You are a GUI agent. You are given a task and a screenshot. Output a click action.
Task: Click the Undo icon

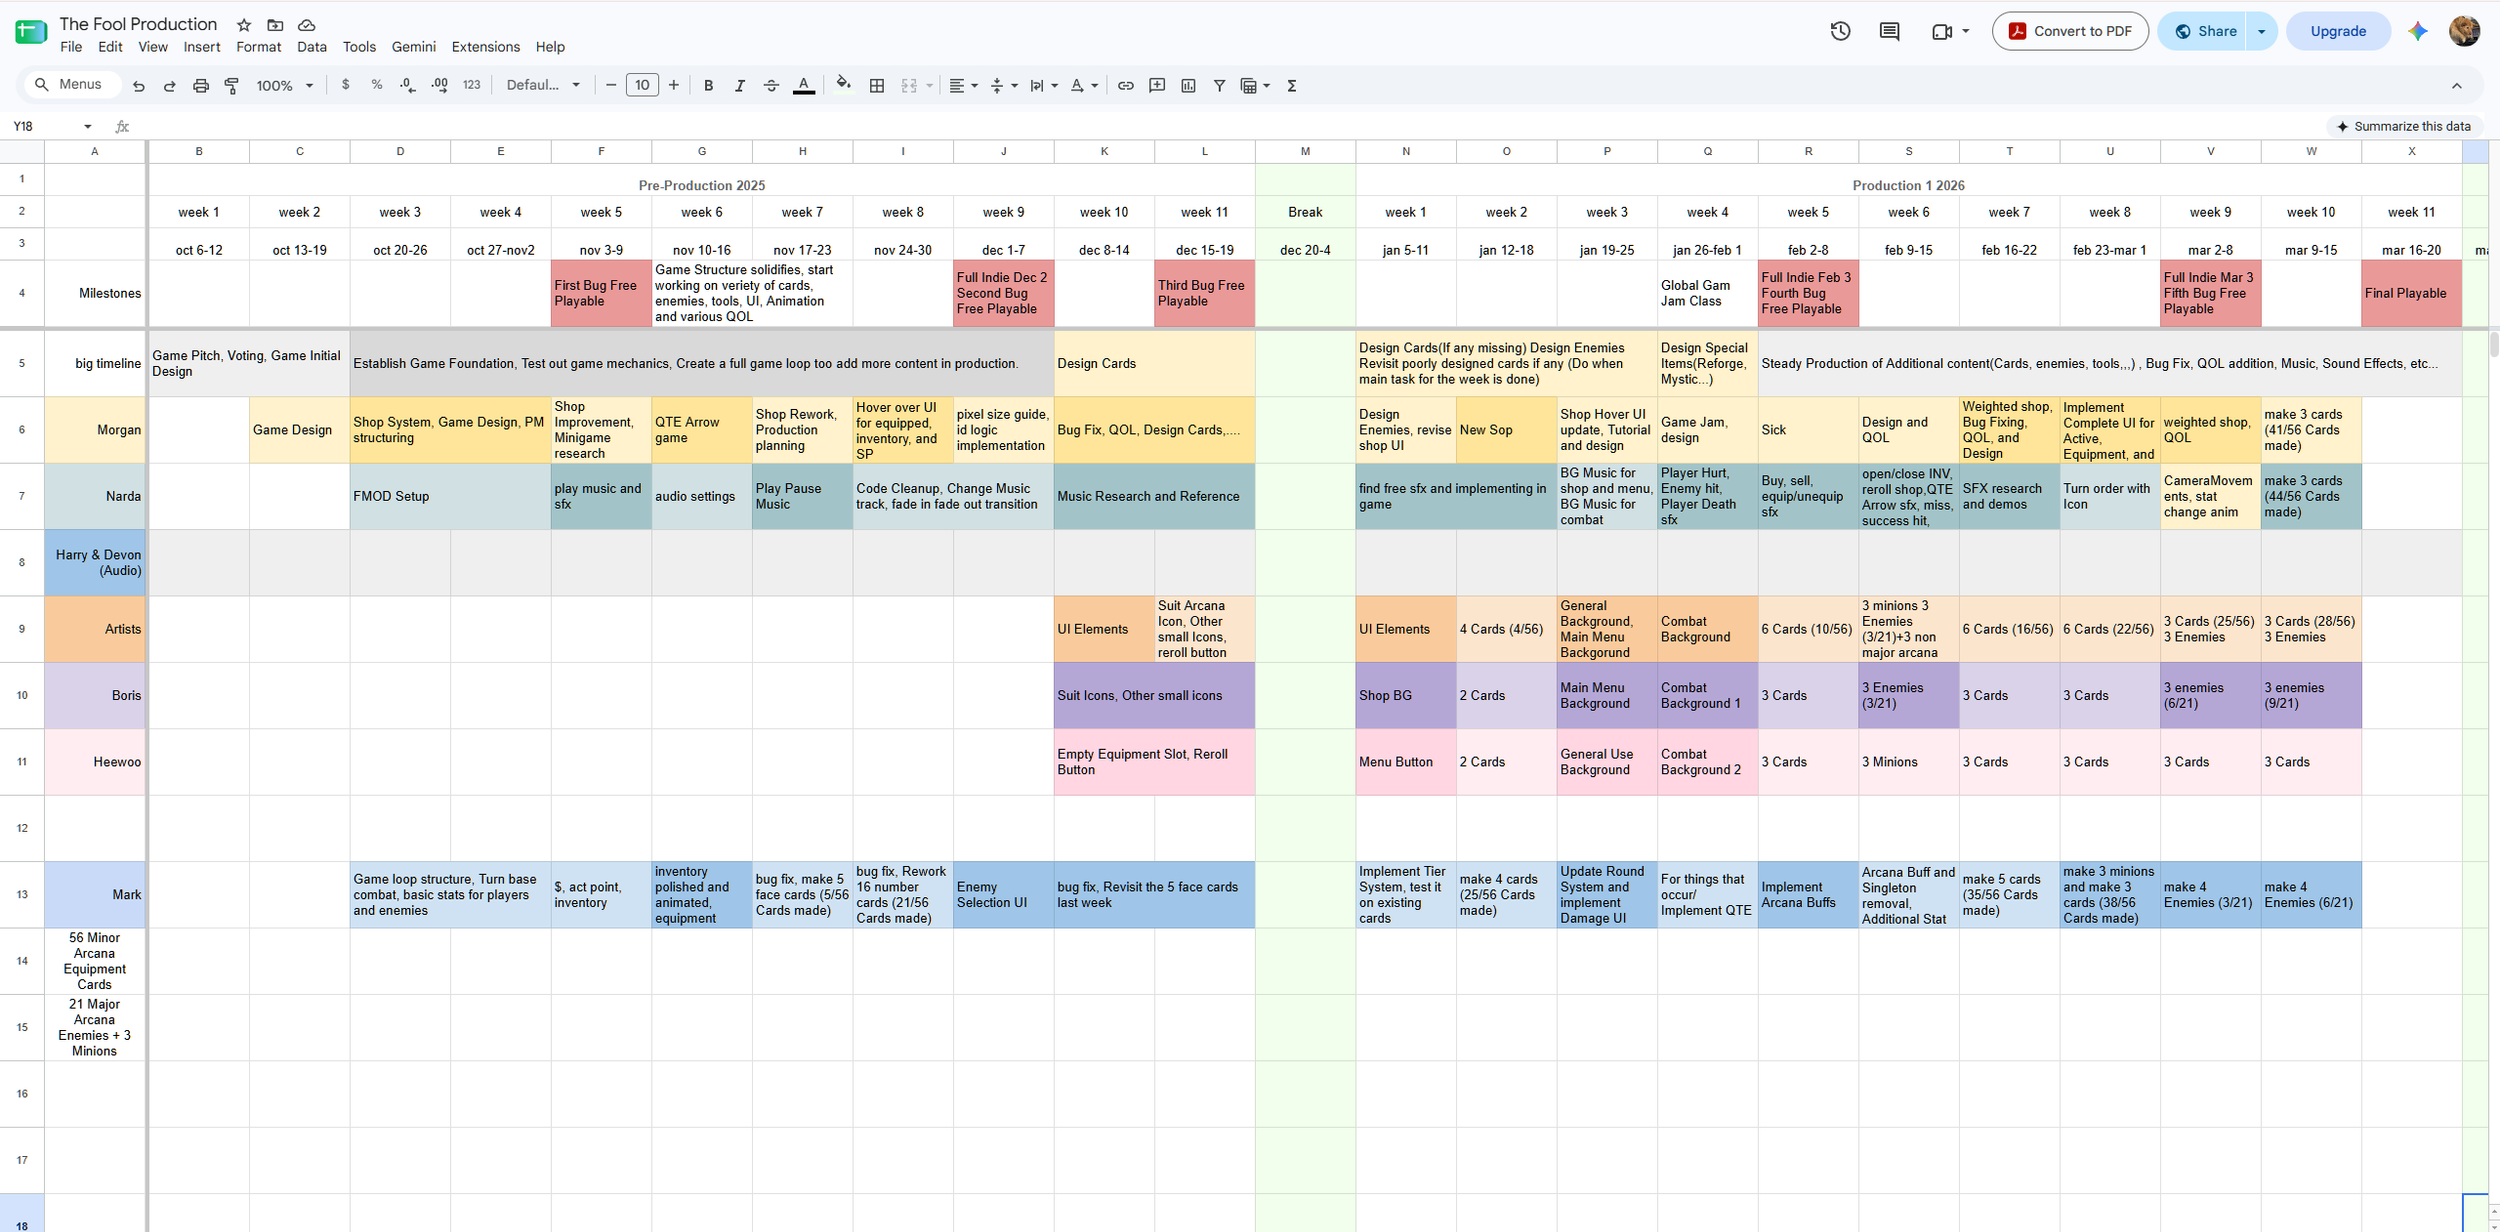pyautogui.click(x=139, y=86)
